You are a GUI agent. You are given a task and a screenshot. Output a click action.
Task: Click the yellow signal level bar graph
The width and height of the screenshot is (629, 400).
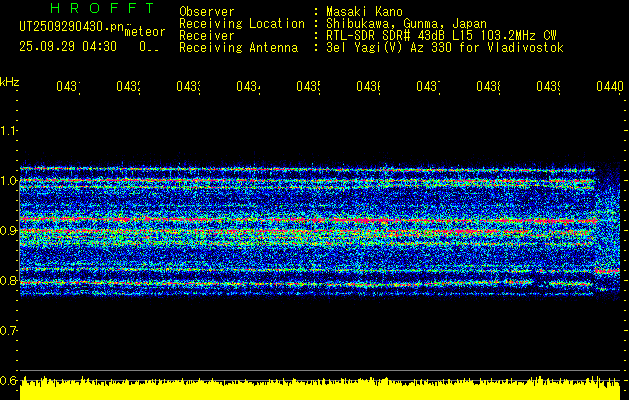320,389
